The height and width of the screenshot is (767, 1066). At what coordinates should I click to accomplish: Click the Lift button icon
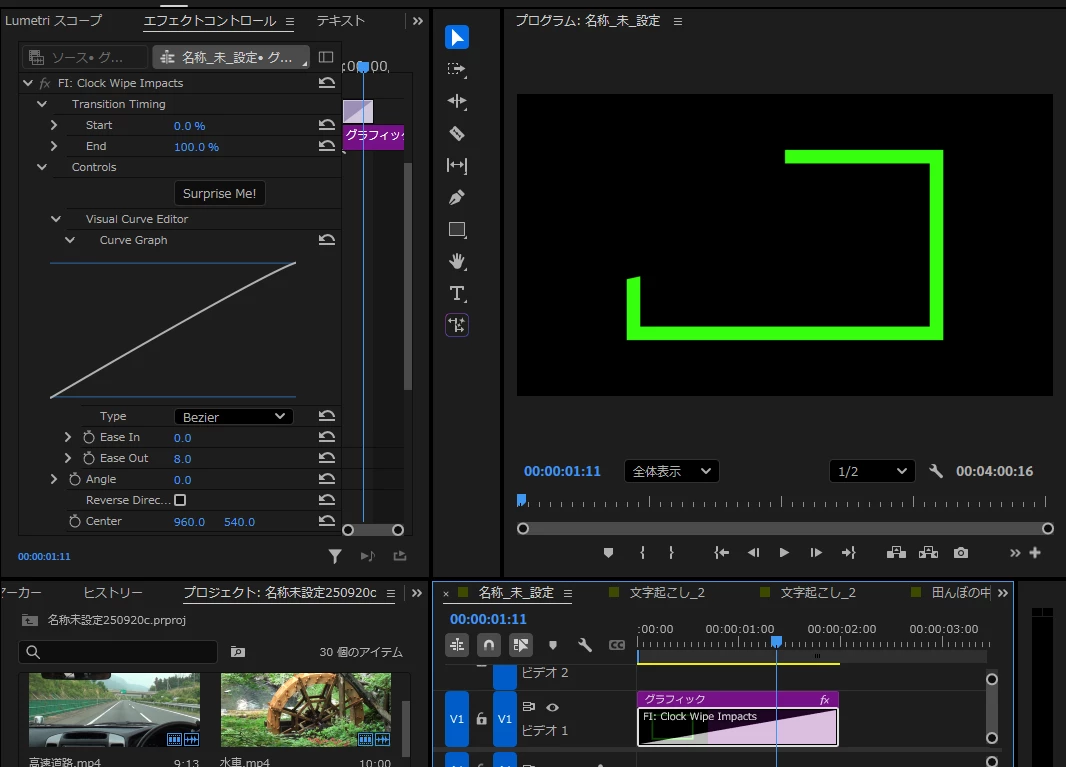(x=896, y=553)
